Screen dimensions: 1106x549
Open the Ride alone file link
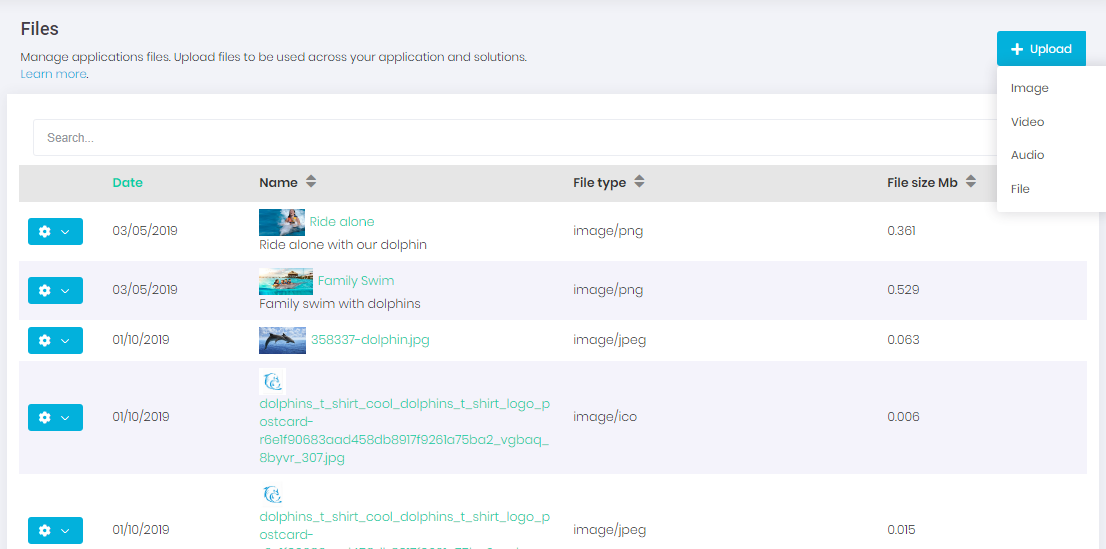(x=342, y=222)
